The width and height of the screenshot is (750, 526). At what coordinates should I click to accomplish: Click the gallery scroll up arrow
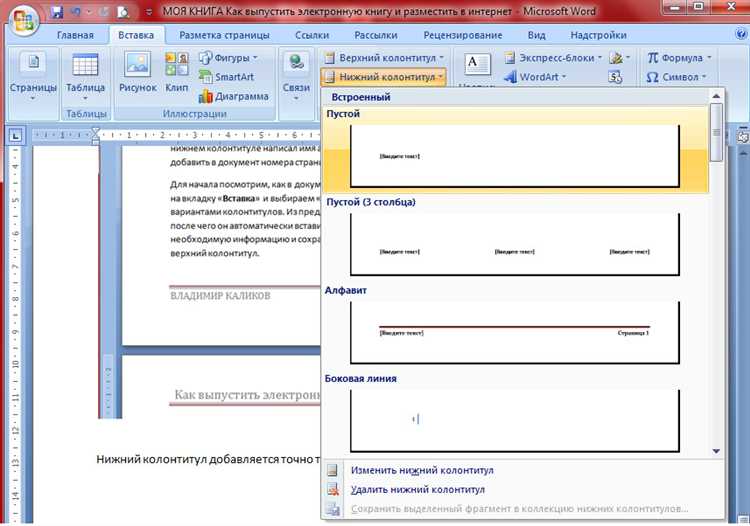coord(716,96)
